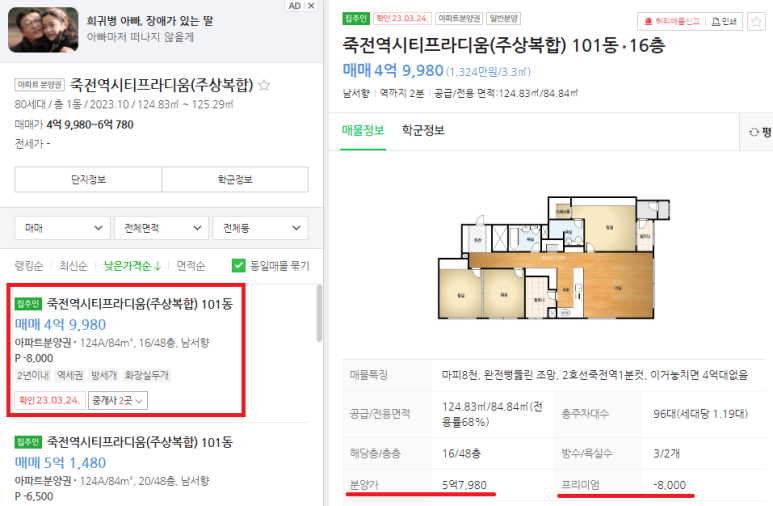Screen dimensions: 773x506
Task: Click the 단지정보 button
Action: [x=88, y=180]
